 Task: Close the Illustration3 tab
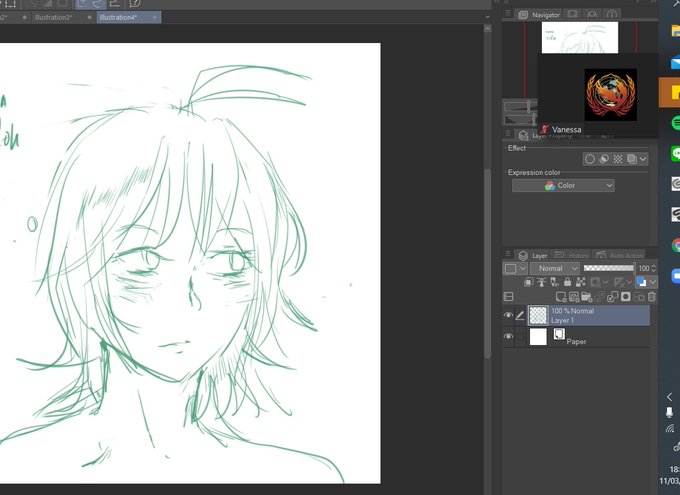point(89,18)
